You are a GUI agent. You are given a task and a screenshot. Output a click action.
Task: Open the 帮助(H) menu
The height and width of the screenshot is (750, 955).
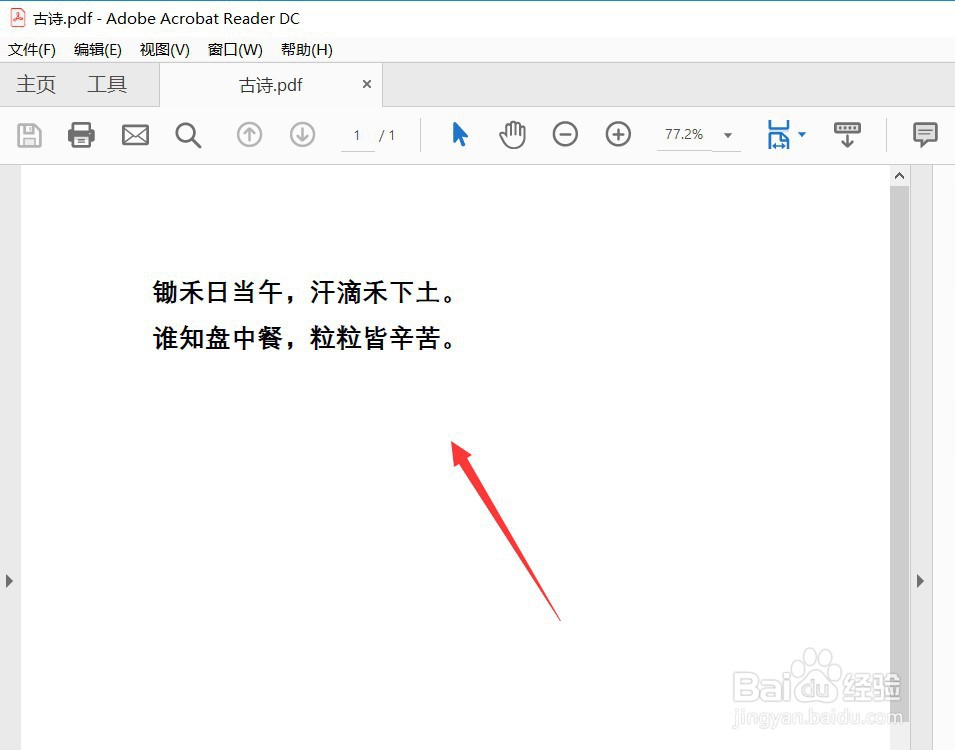pyautogui.click(x=306, y=49)
